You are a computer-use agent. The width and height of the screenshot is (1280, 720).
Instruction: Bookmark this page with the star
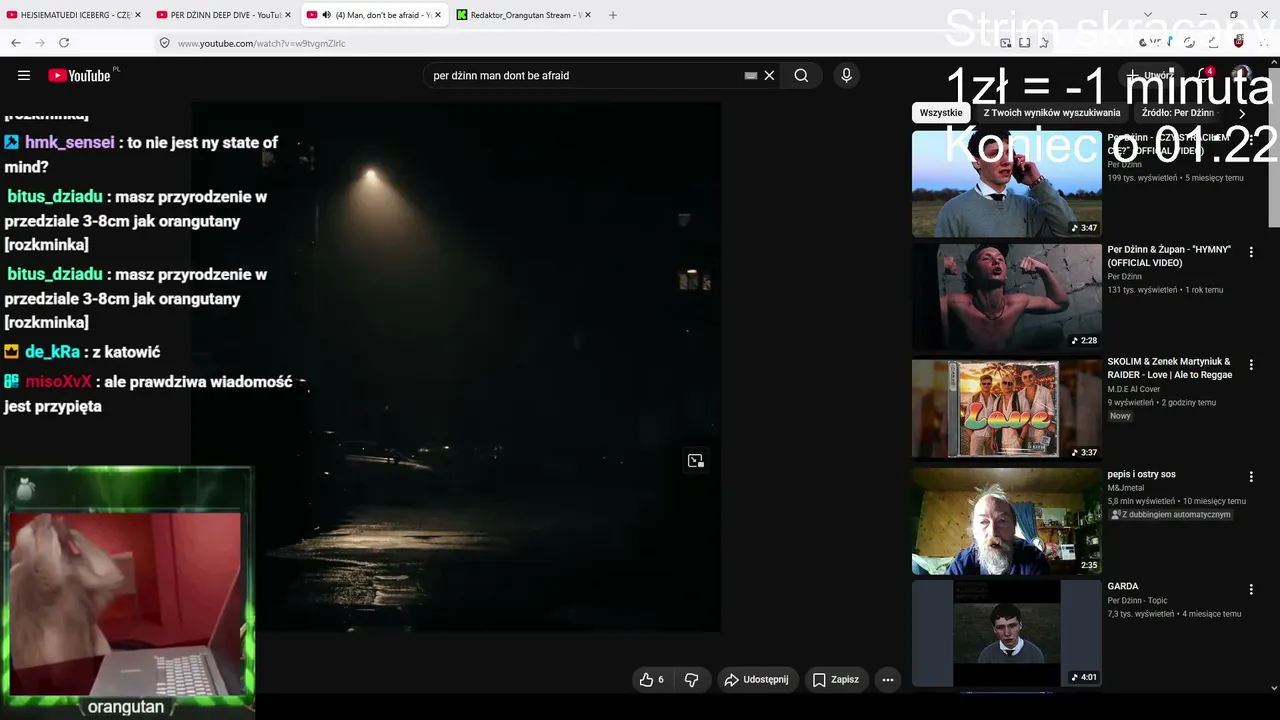1044,43
